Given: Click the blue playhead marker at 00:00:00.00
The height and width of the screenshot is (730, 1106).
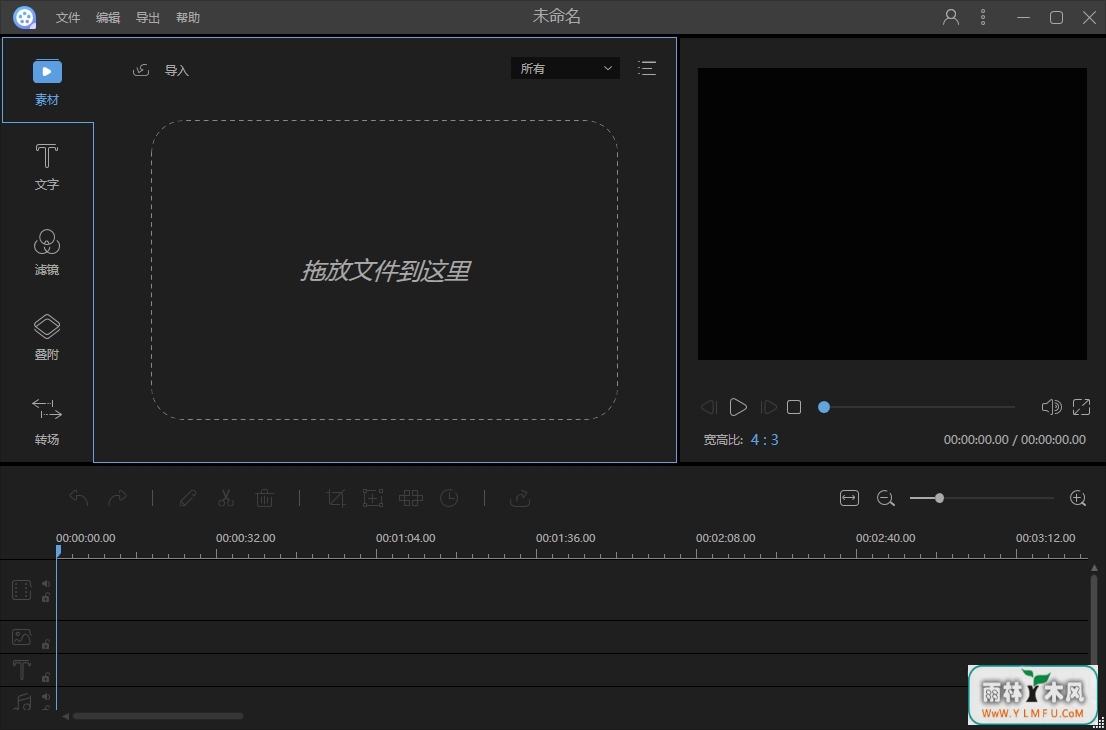Looking at the screenshot, I should click(x=59, y=550).
